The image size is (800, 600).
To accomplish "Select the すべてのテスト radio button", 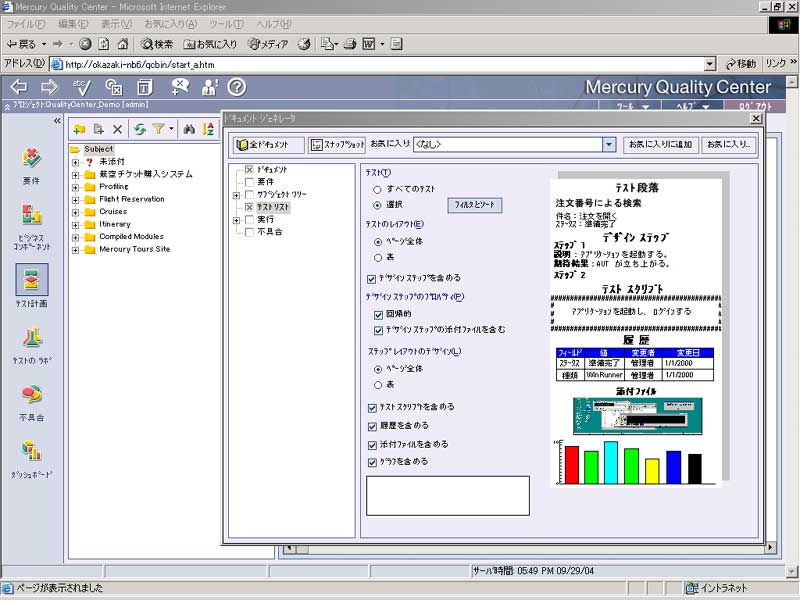I will (x=378, y=190).
